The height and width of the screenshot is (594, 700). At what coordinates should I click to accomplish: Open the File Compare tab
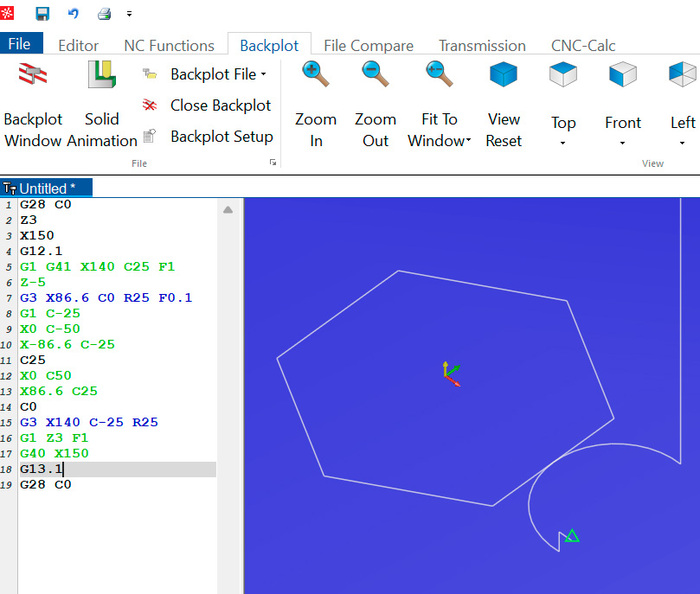(368, 45)
